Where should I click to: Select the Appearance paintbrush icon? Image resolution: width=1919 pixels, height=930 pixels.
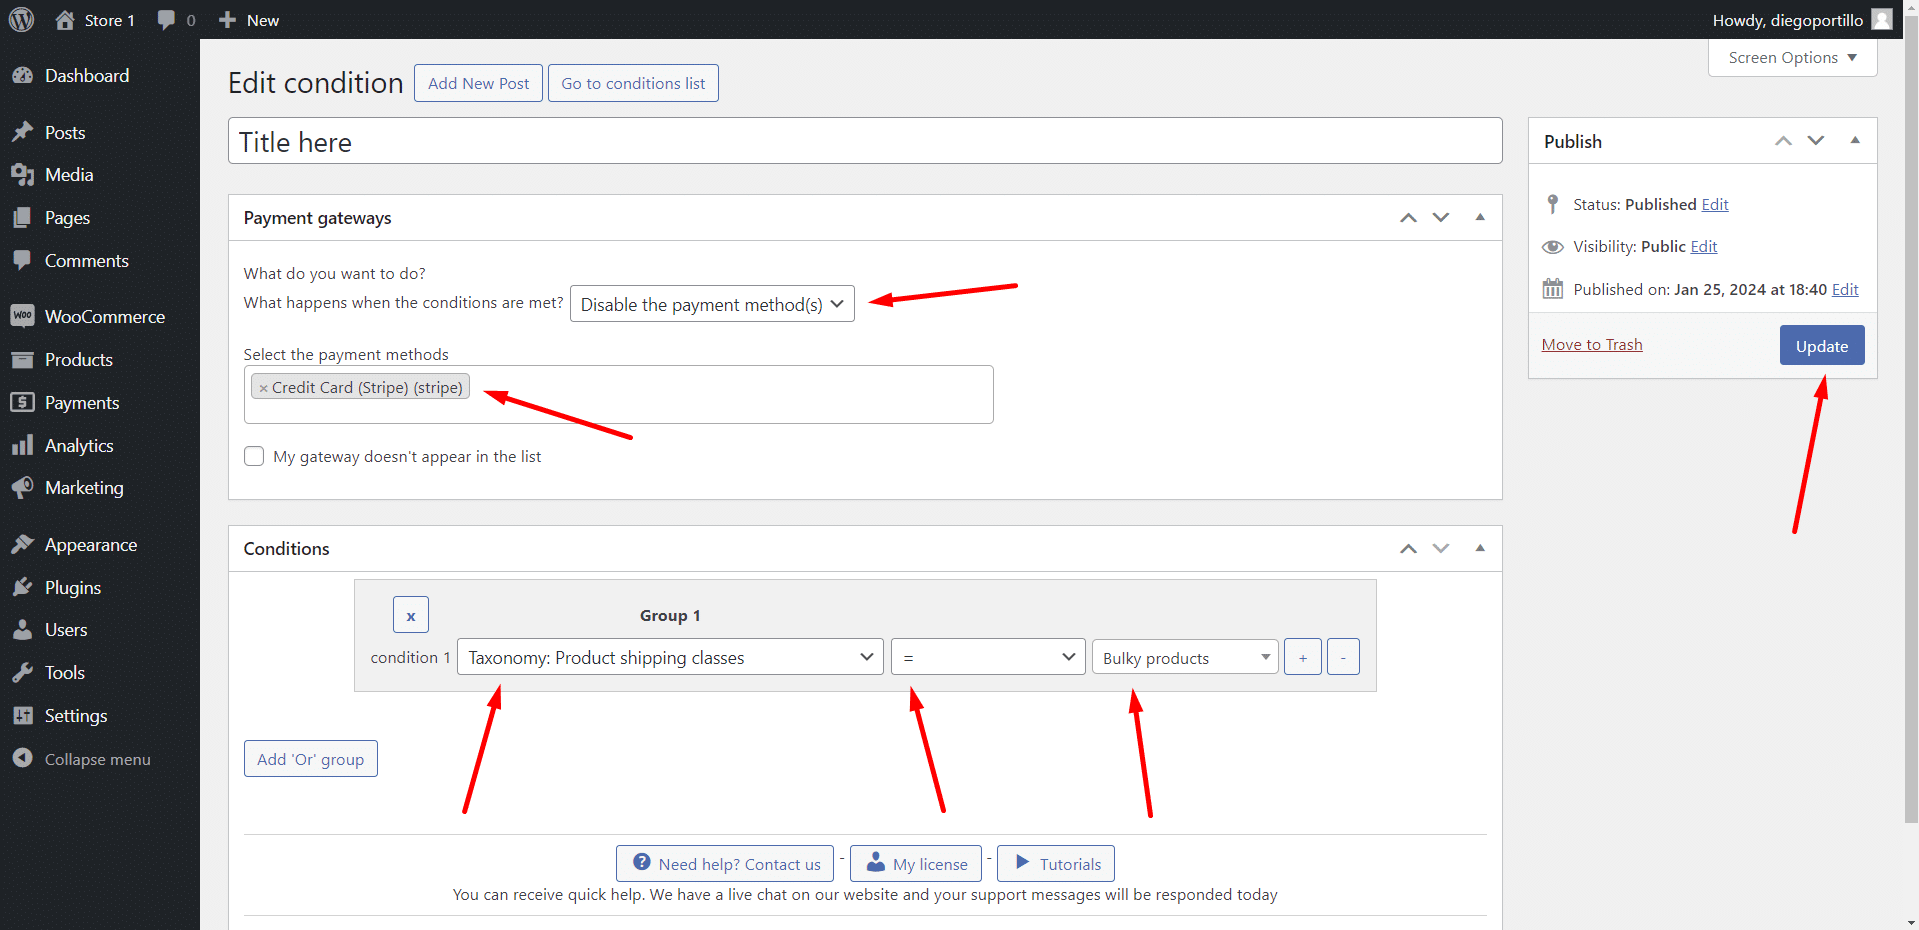(24, 544)
